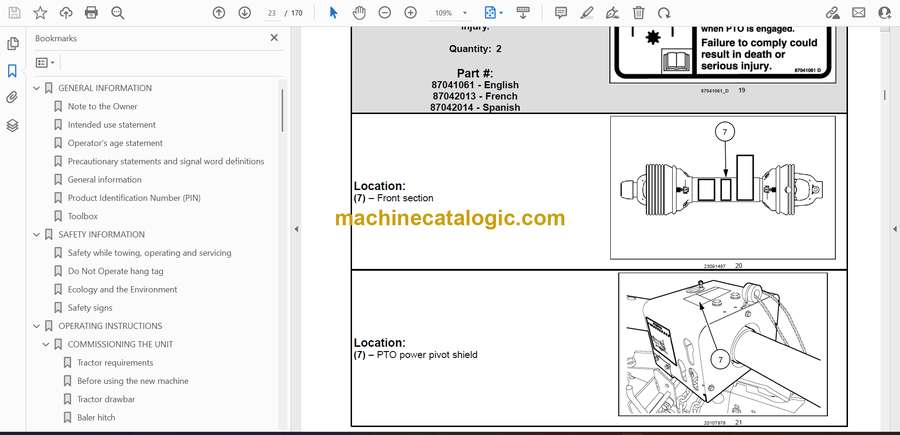The height and width of the screenshot is (435, 900).
Task: Open the layers panel
Action: click(13, 125)
